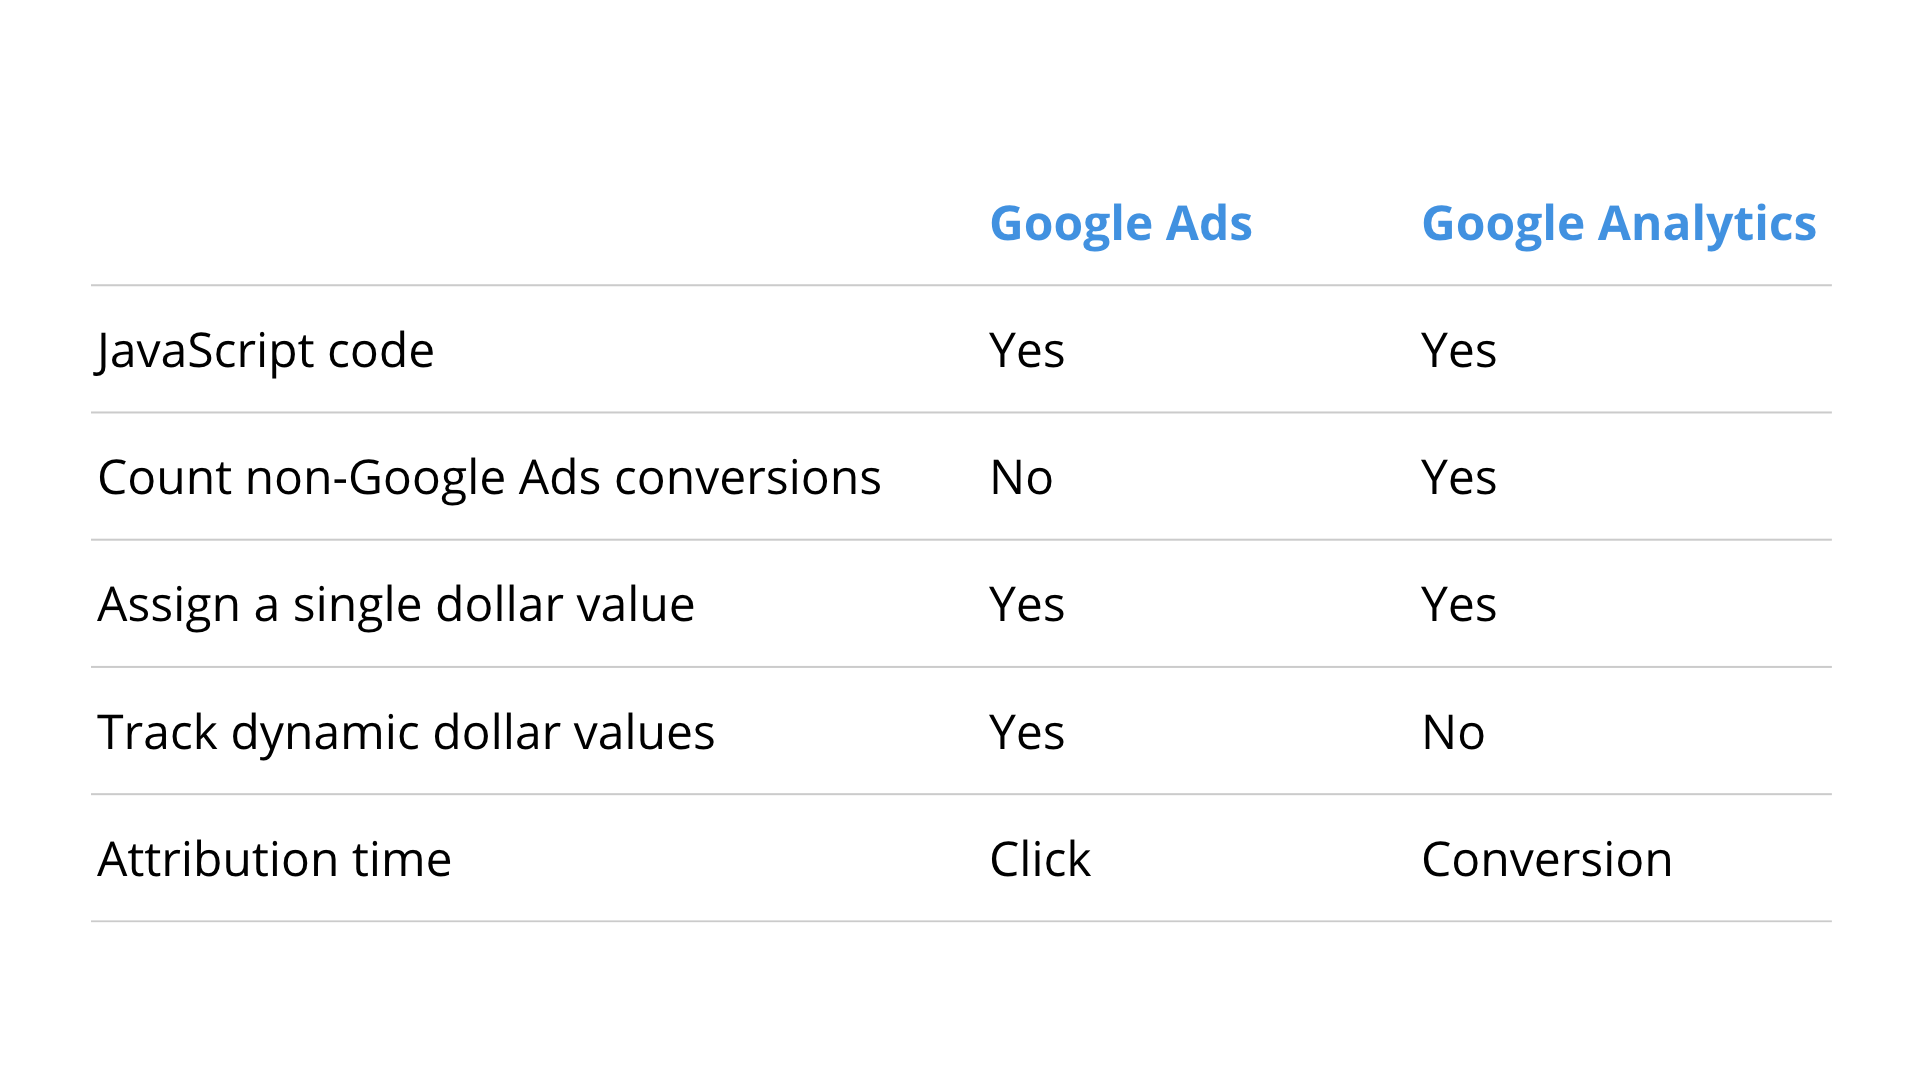Select the Count non-Google Ads conversions label
This screenshot has width=1920, height=1080.
[x=489, y=478]
